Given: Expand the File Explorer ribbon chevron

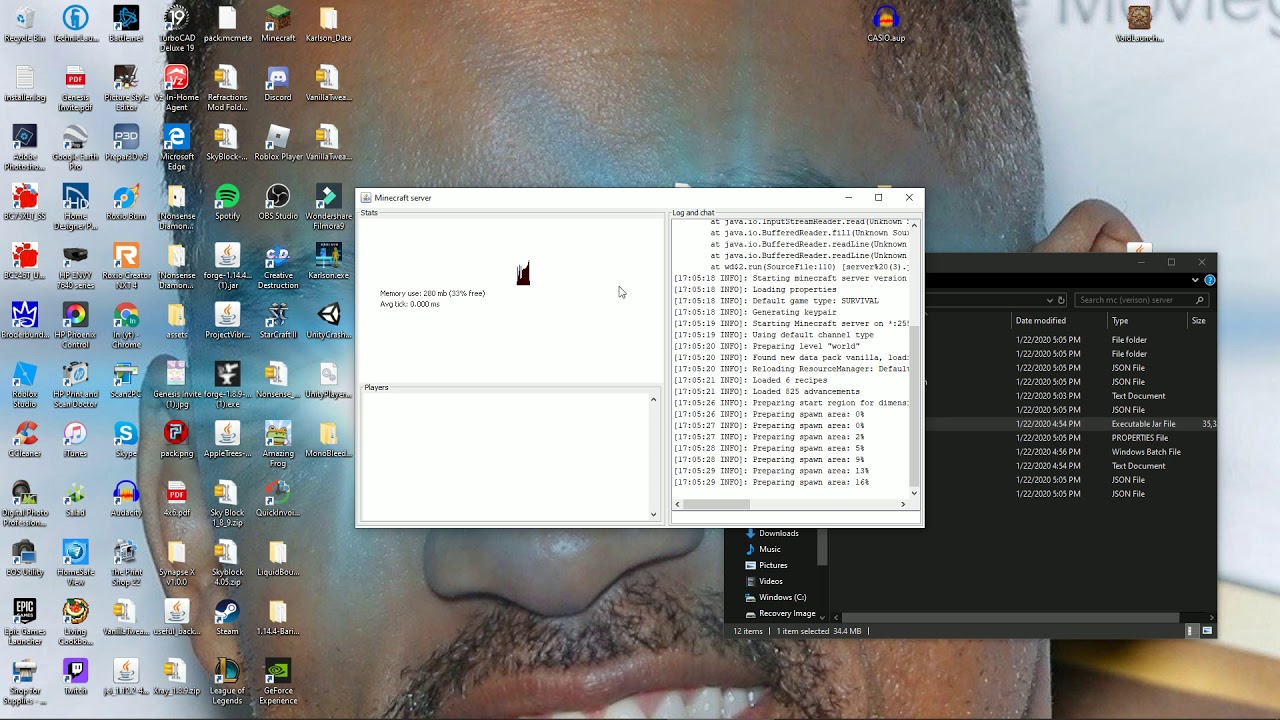Looking at the screenshot, I should coord(1194,280).
